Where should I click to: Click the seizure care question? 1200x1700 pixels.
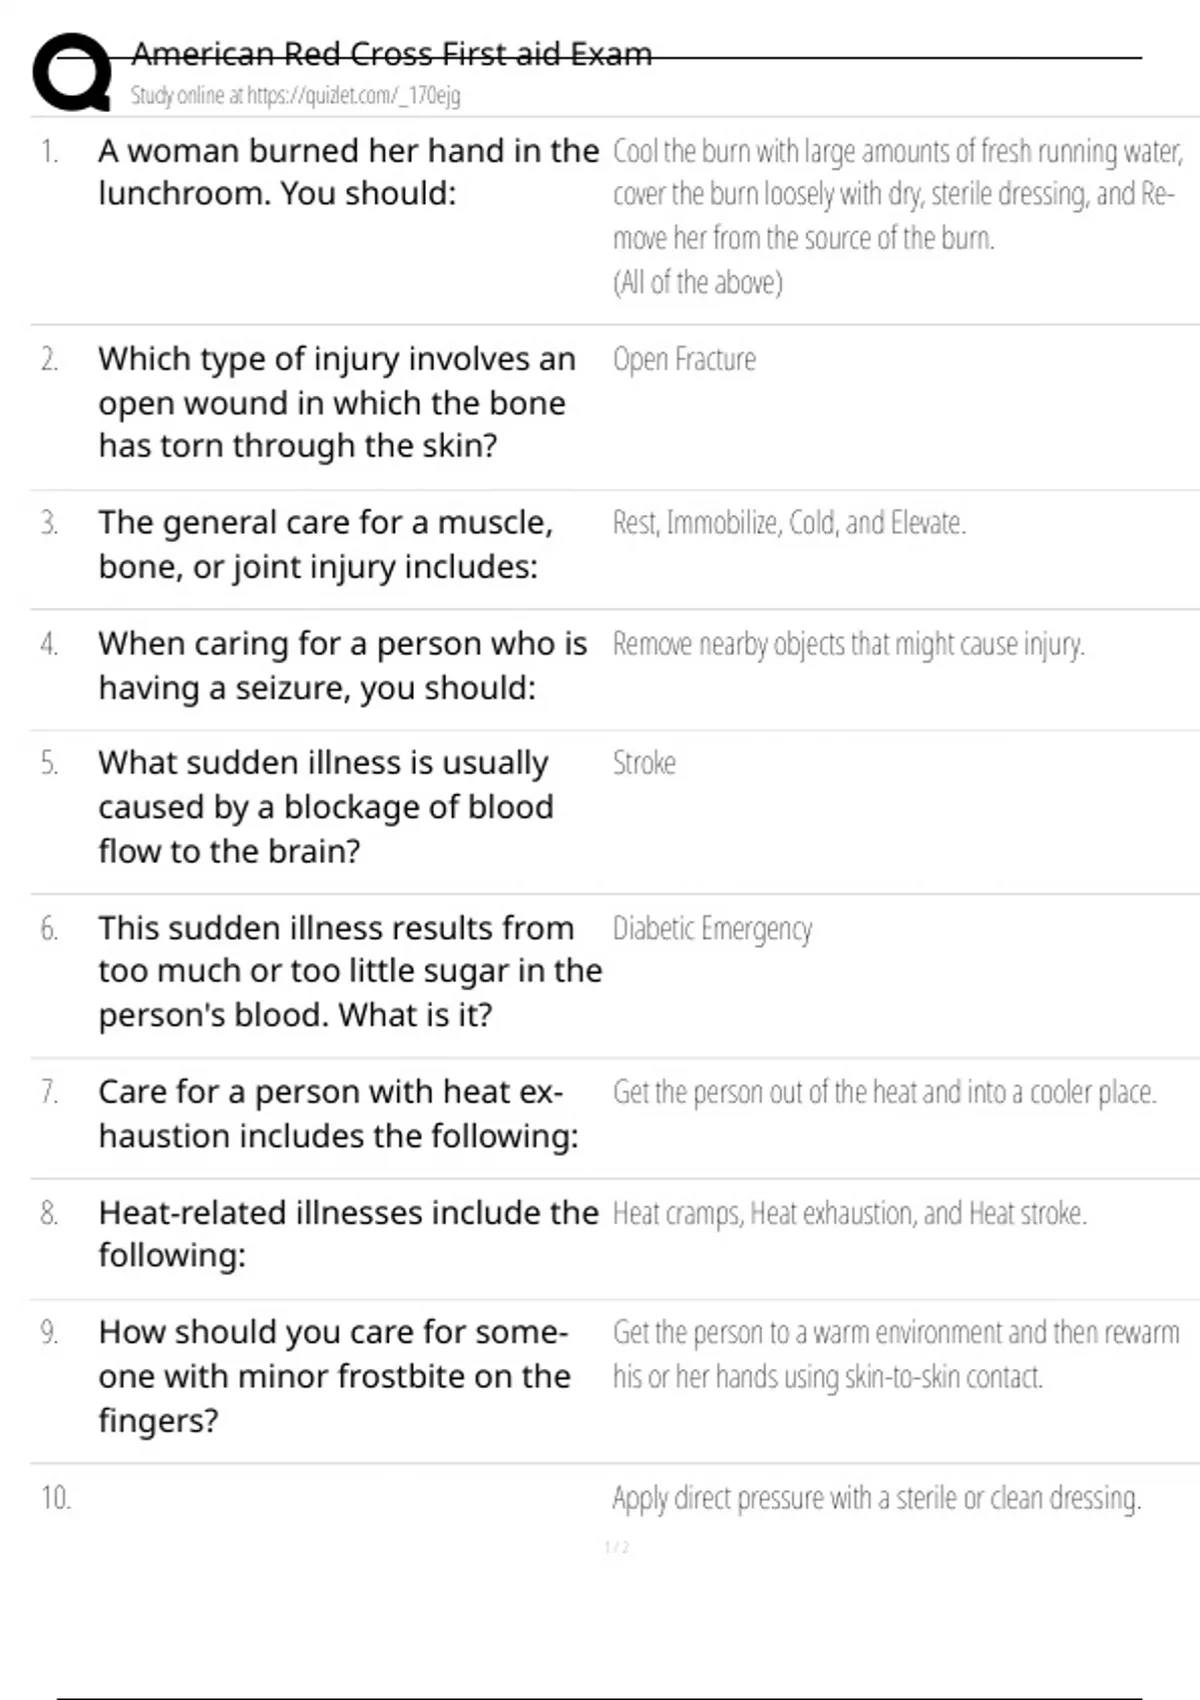342,666
